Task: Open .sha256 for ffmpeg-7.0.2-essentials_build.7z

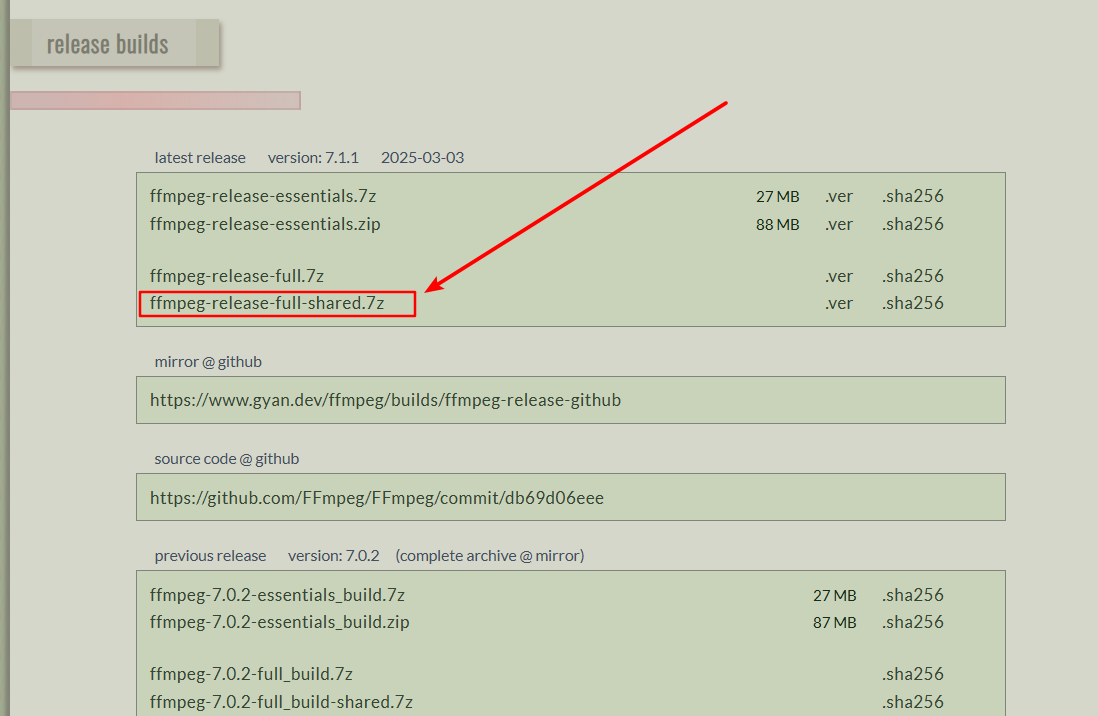Action: tap(912, 595)
